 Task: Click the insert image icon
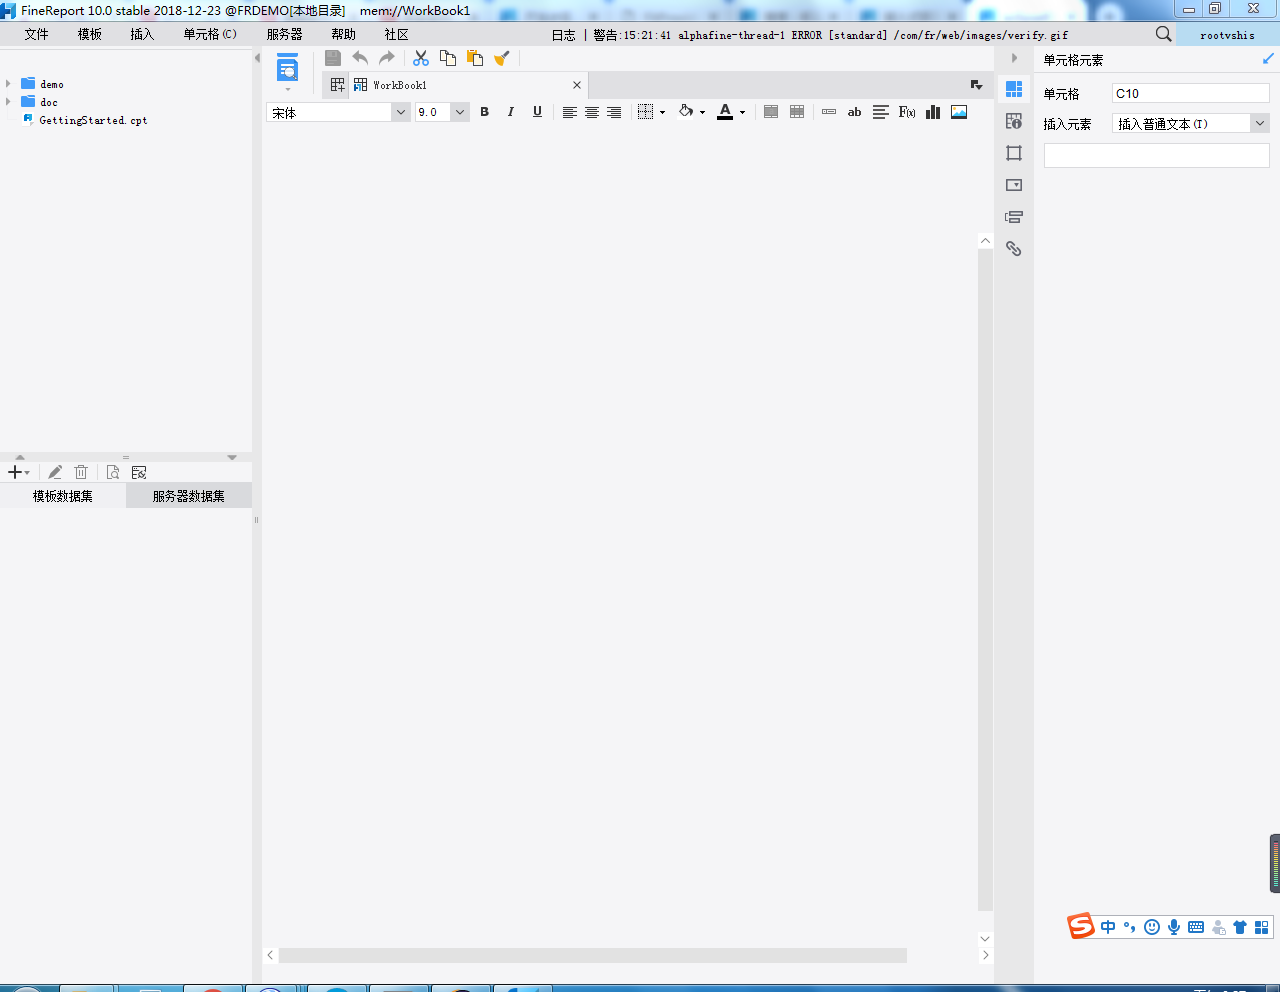pos(959,112)
